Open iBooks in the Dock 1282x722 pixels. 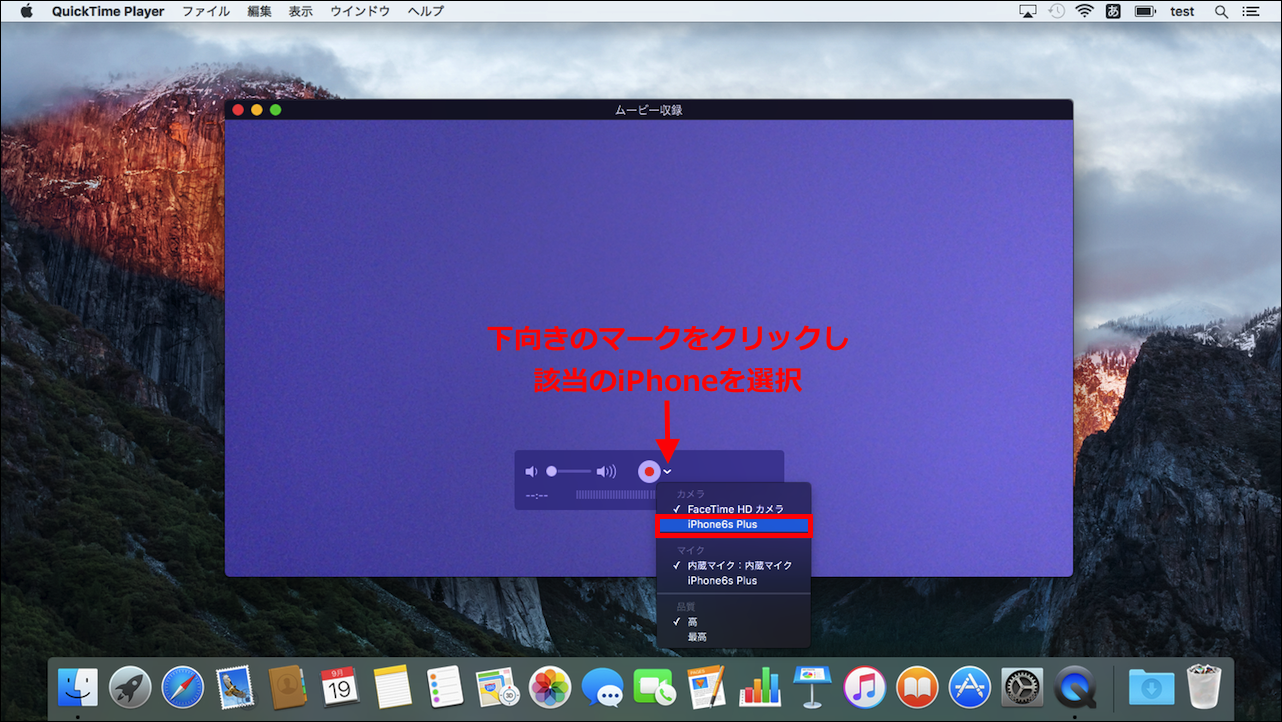click(x=917, y=687)
